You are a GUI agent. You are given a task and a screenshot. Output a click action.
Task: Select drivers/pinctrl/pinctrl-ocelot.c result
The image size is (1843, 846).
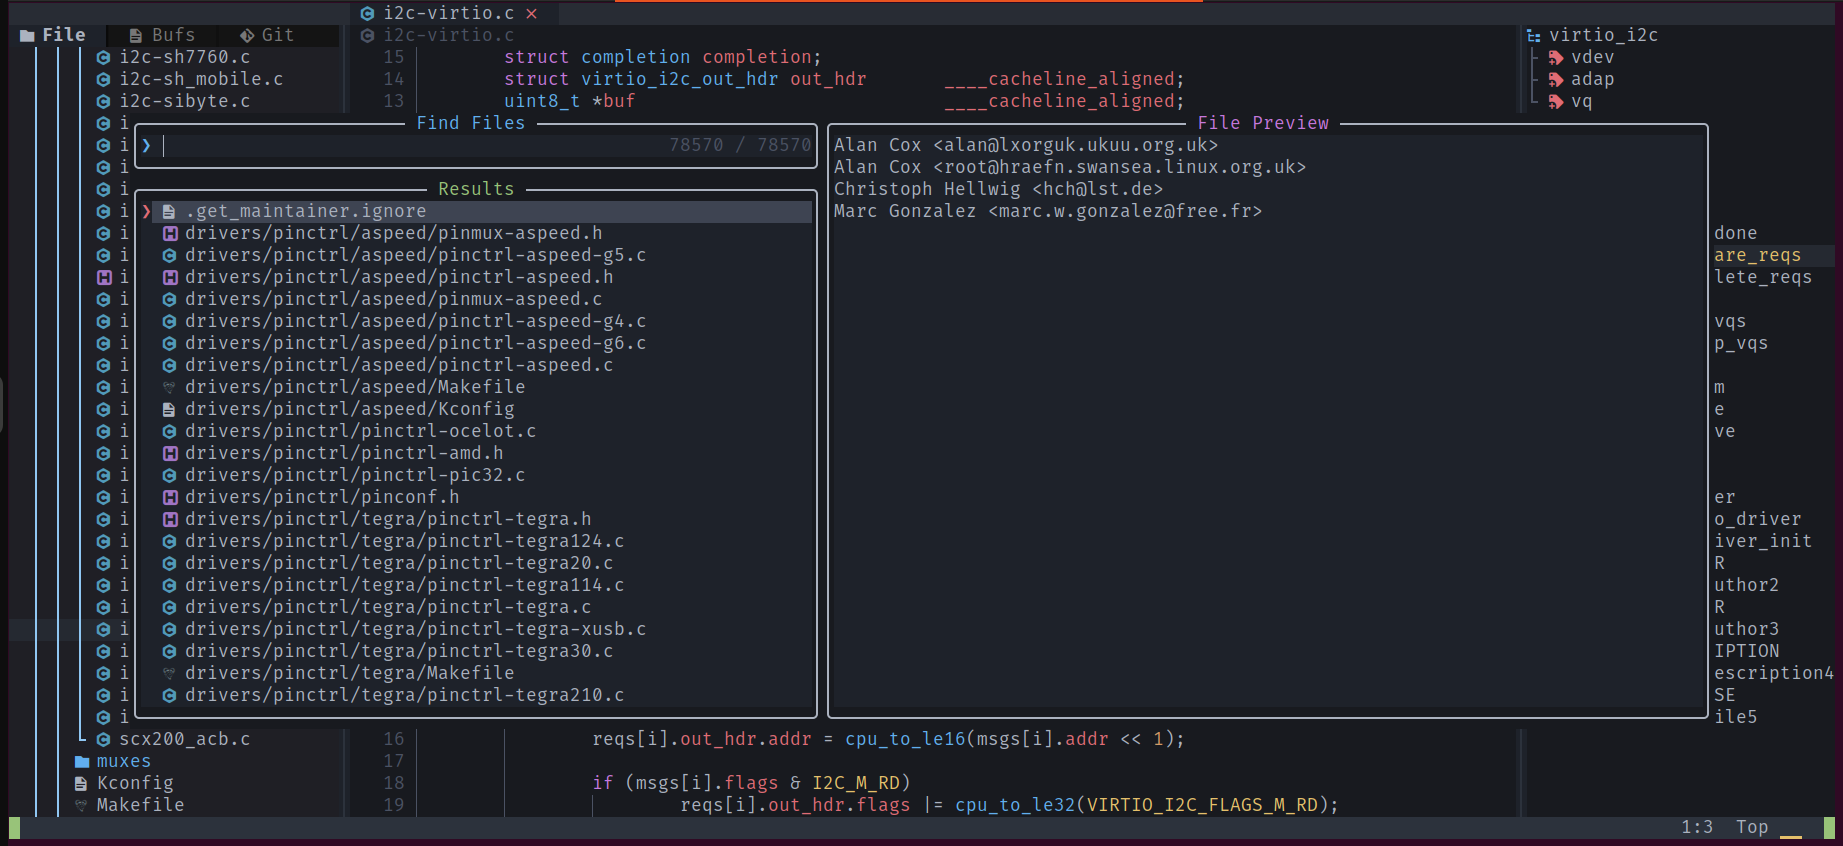pos(360,431)
